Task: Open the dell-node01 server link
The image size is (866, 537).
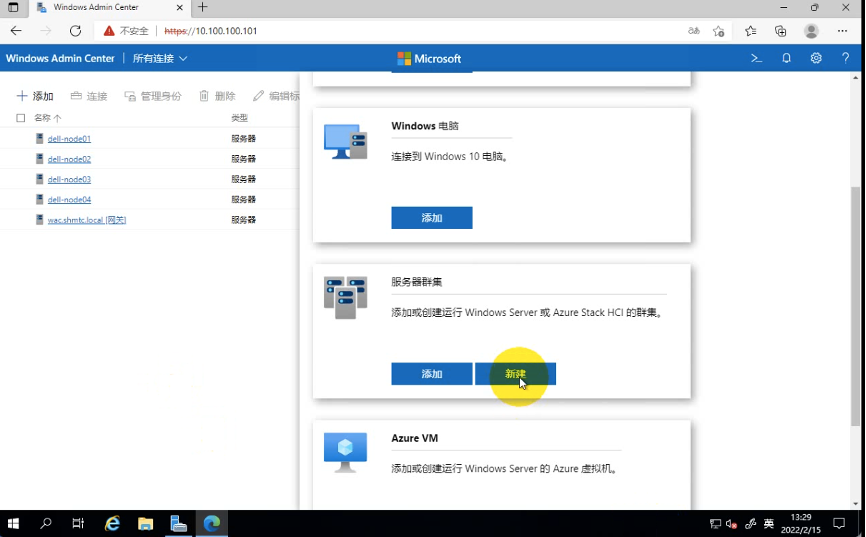Action: pyautogui.click(x=69, y=139)
